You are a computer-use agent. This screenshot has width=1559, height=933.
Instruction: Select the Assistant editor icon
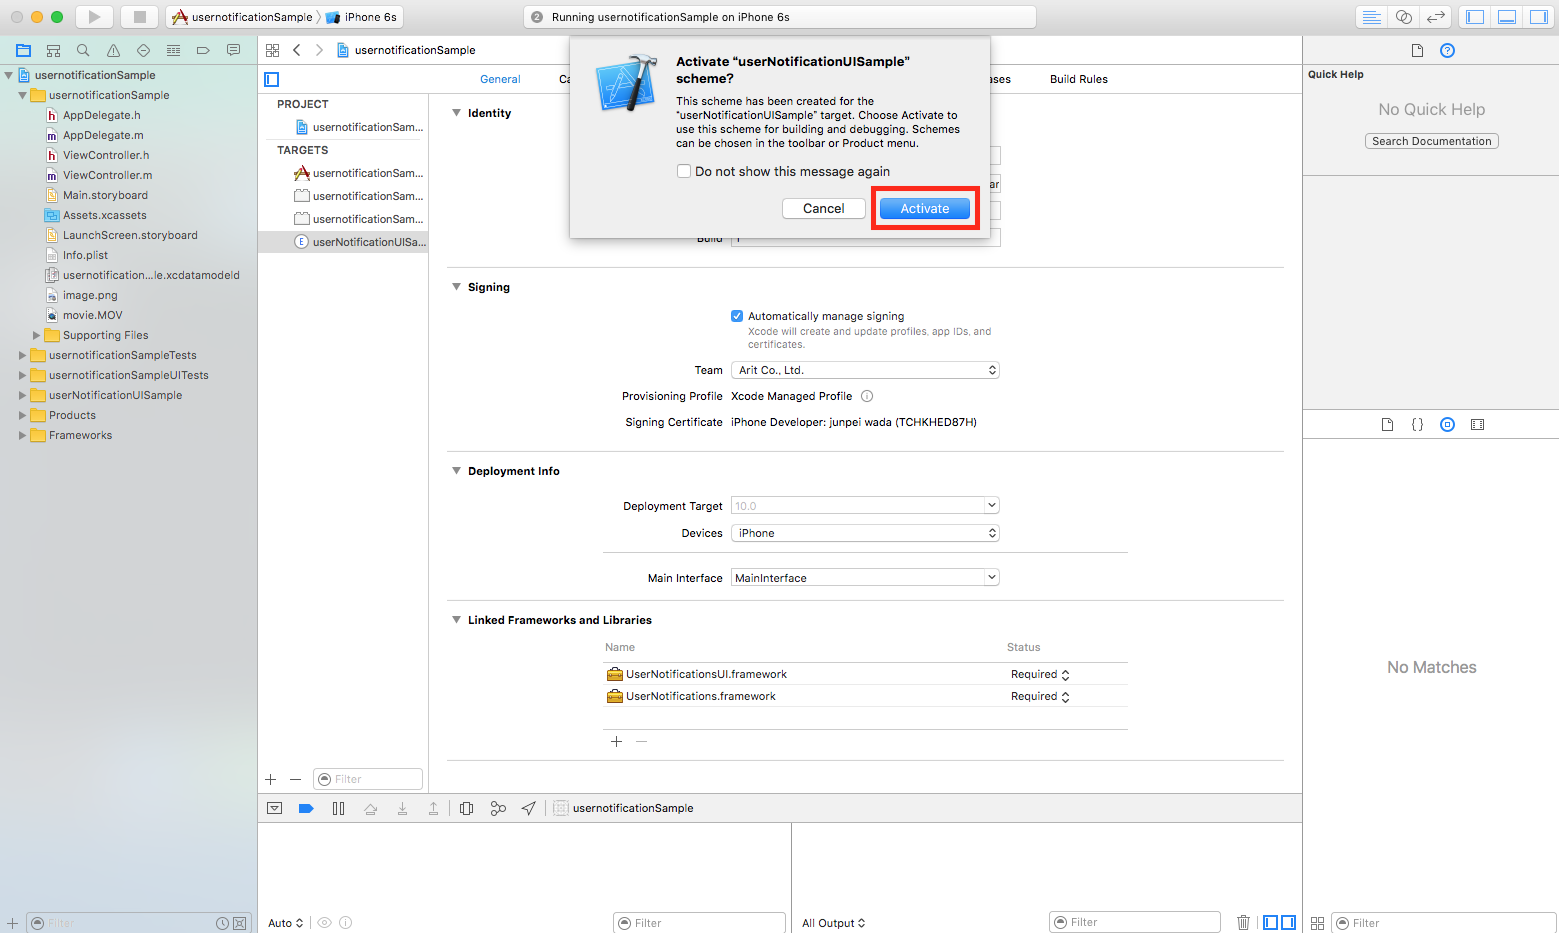1404,17
